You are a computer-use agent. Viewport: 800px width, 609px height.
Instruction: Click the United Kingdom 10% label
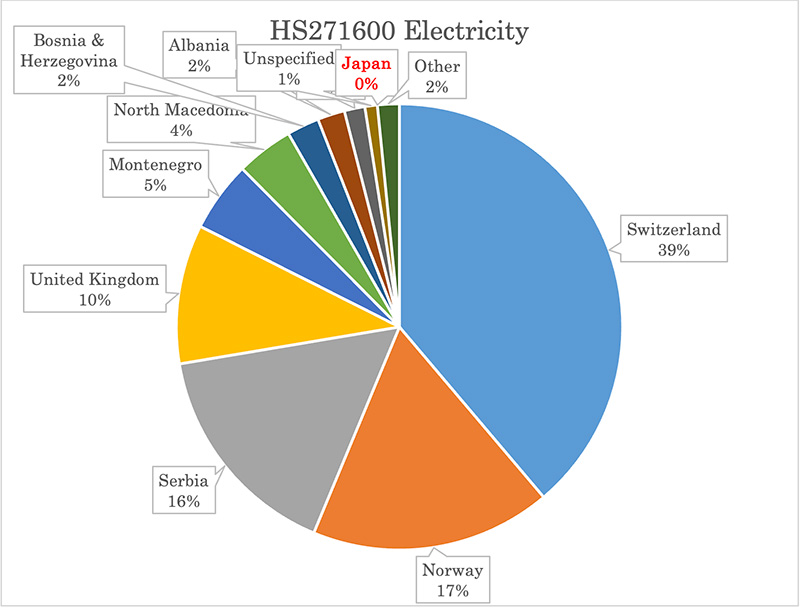click(95, 289)
